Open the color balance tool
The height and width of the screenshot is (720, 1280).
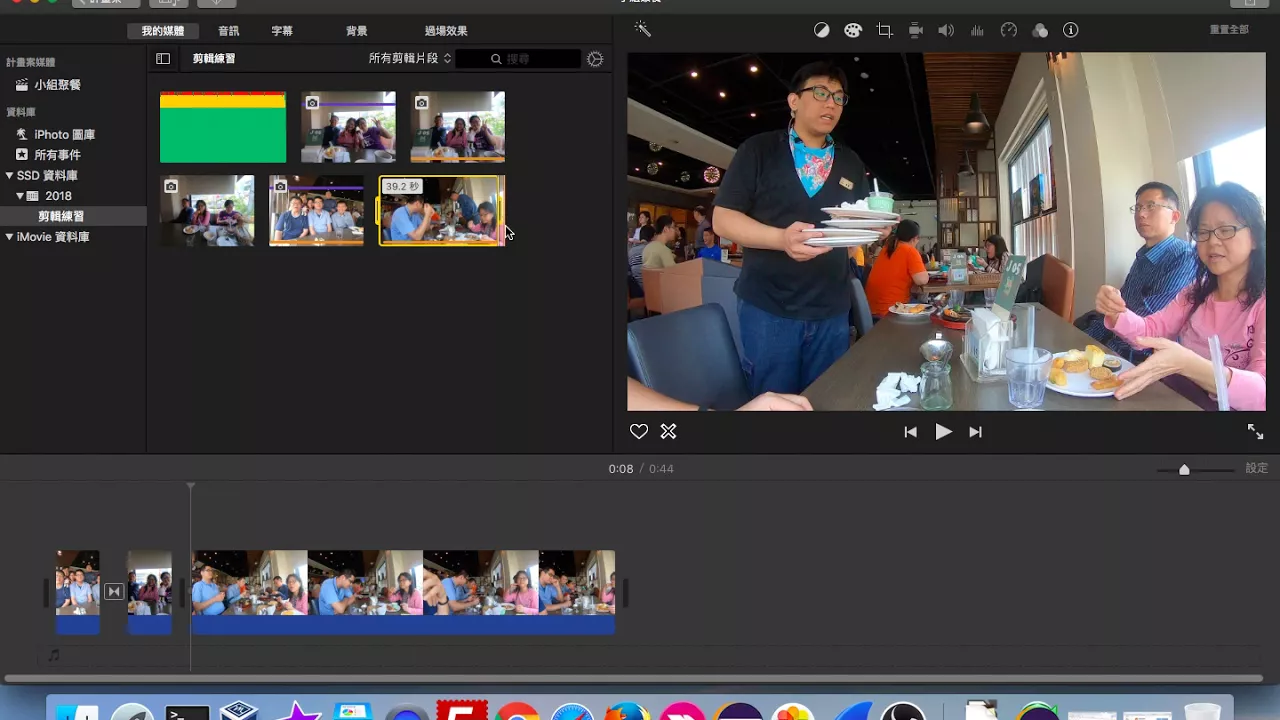[x=821, y=30]
